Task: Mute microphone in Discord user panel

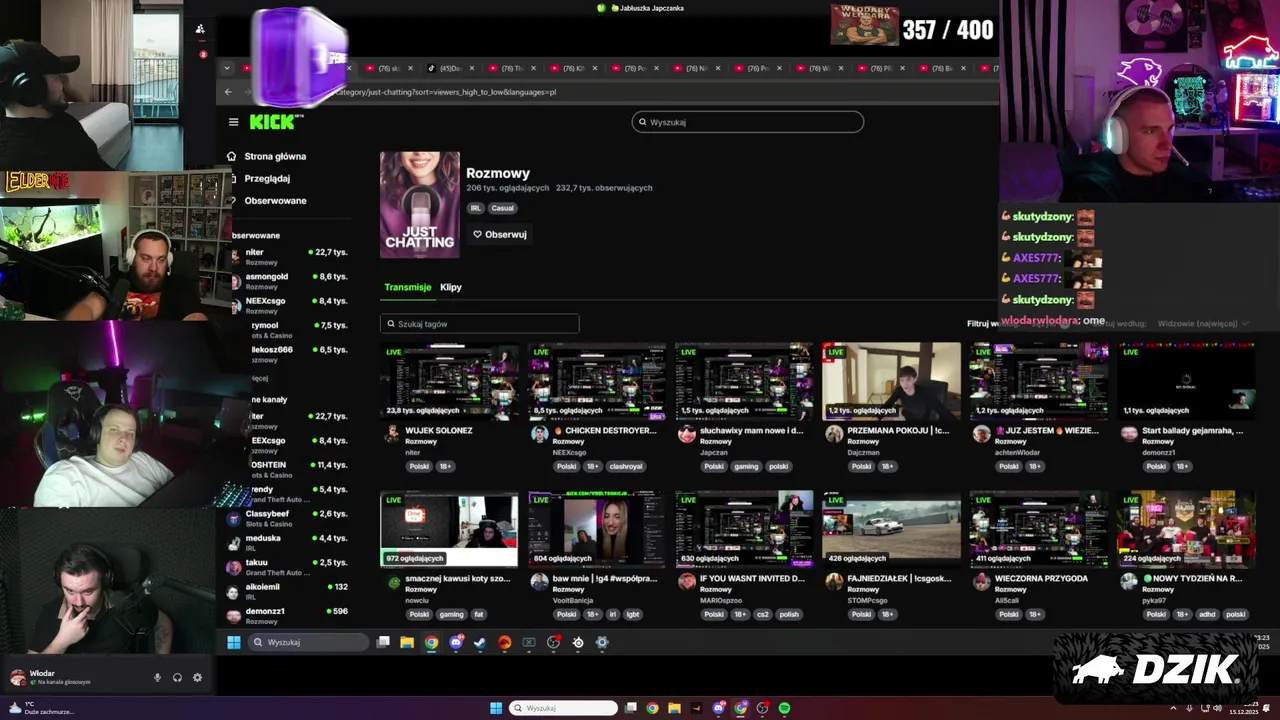Action: pos(157,677)
